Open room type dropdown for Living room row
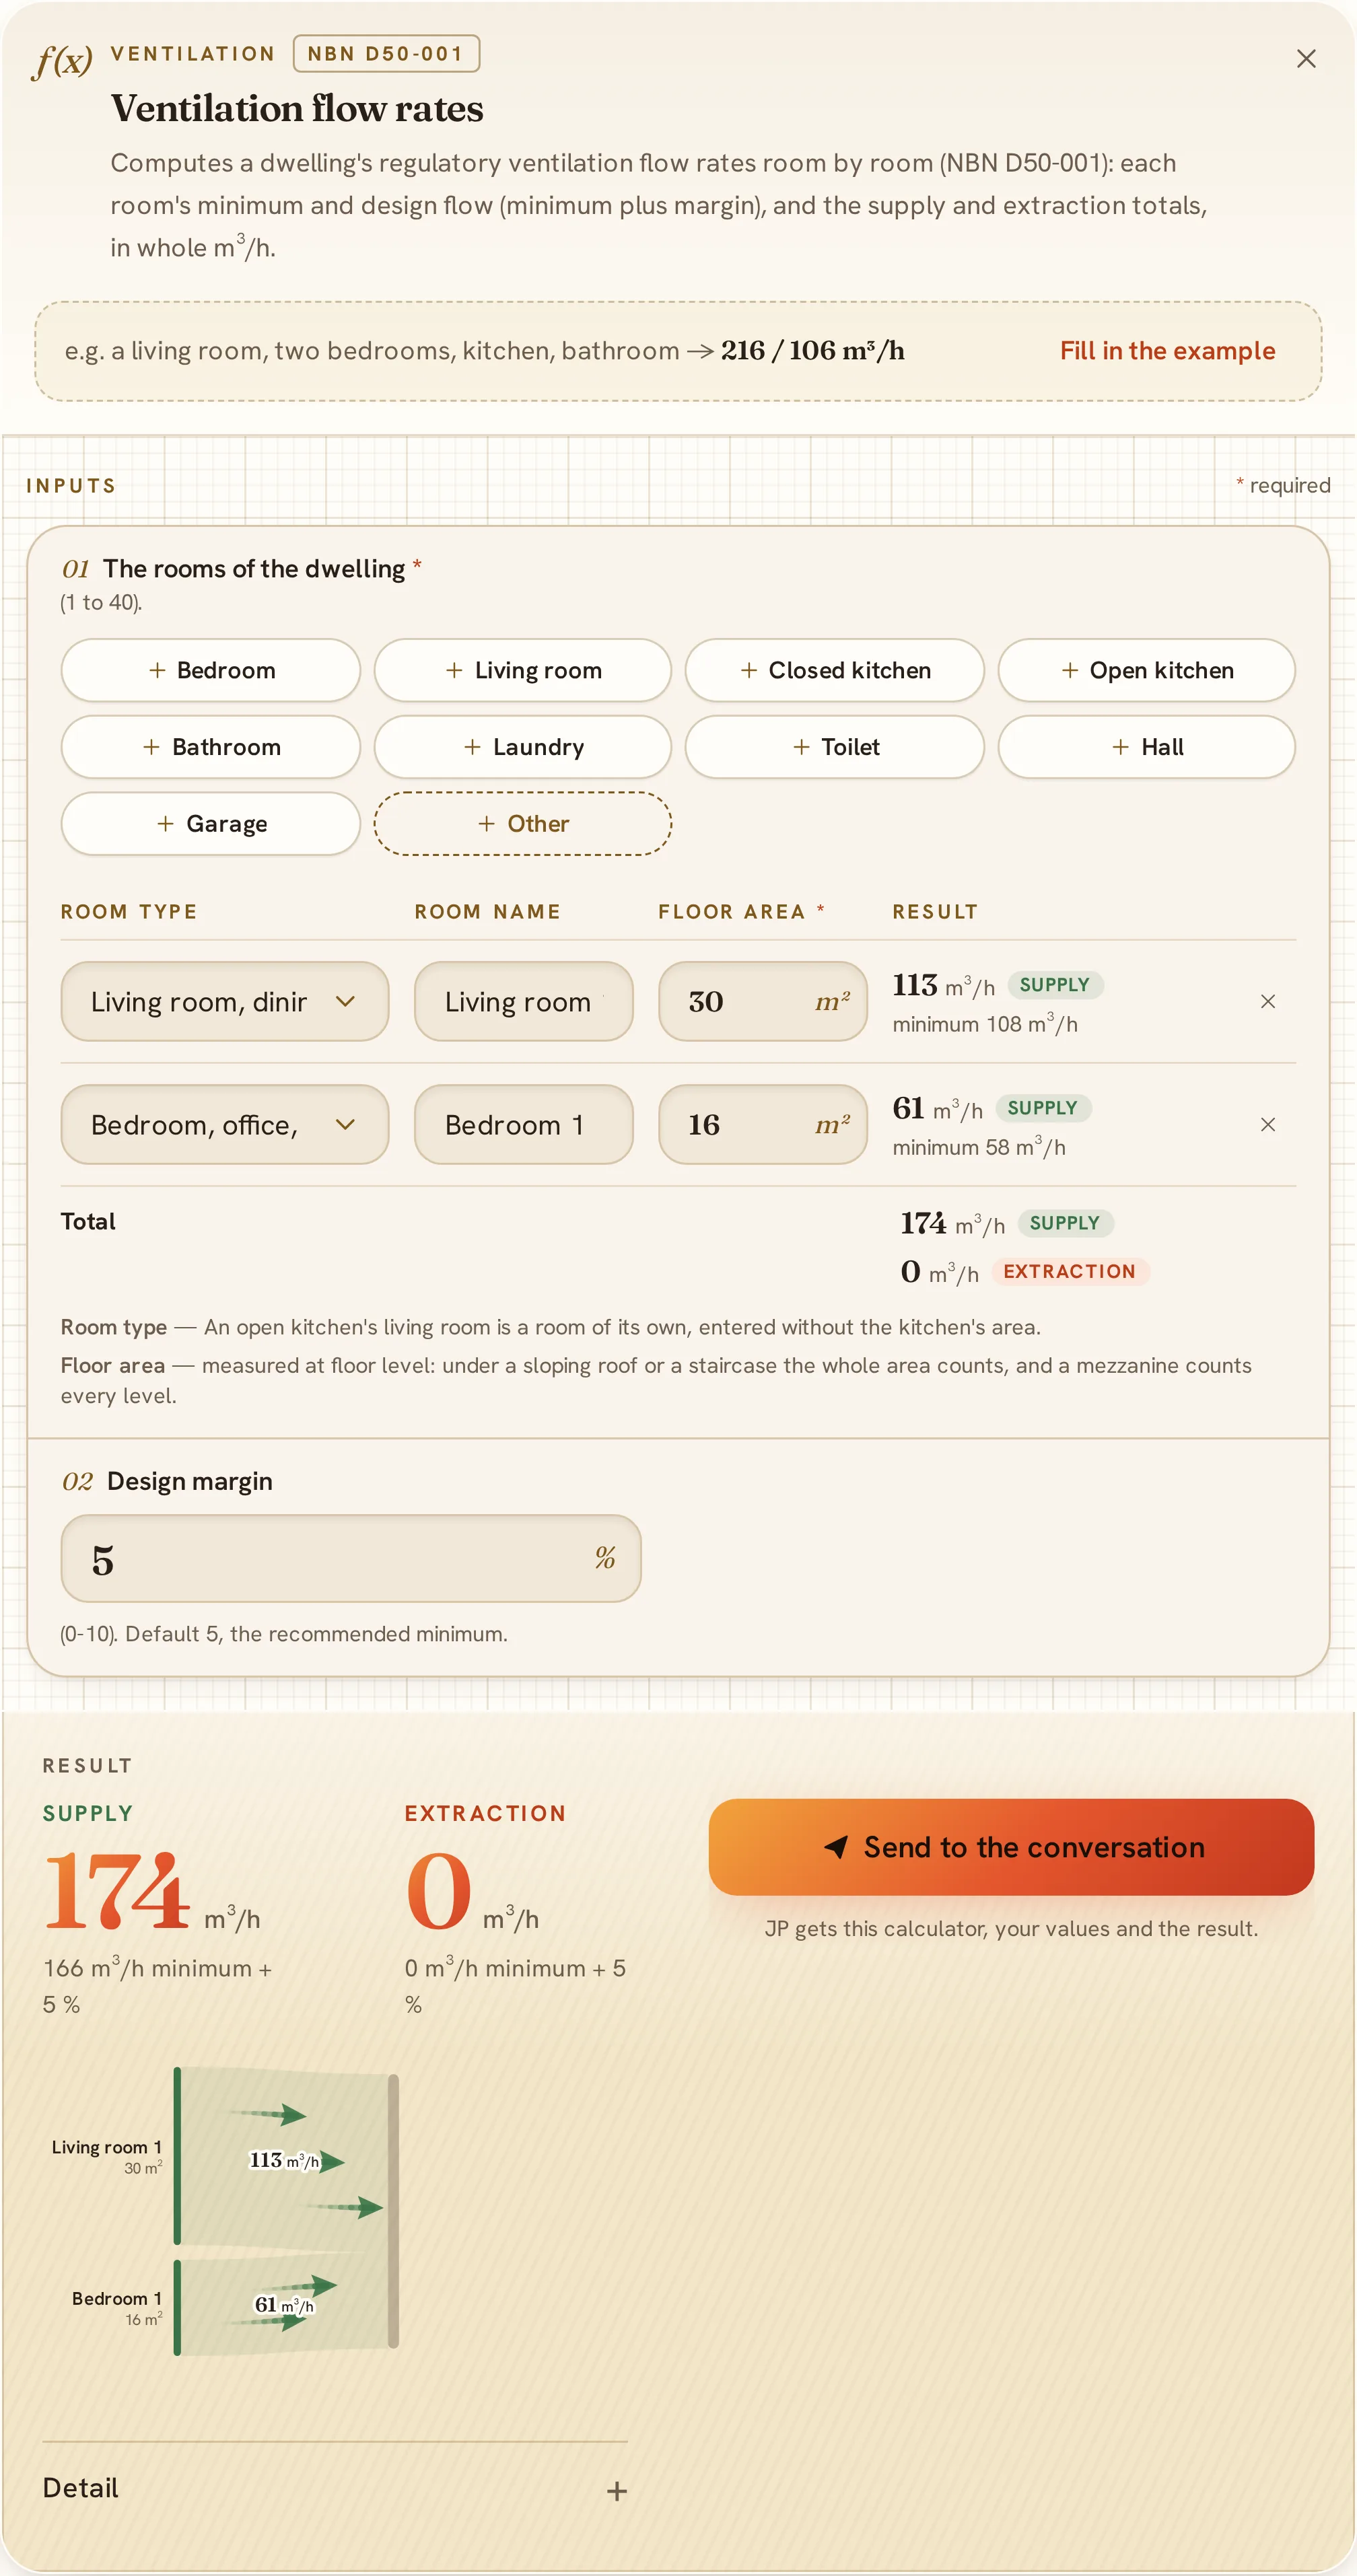The image size is (1357, 2576). tap(224, 1002)
